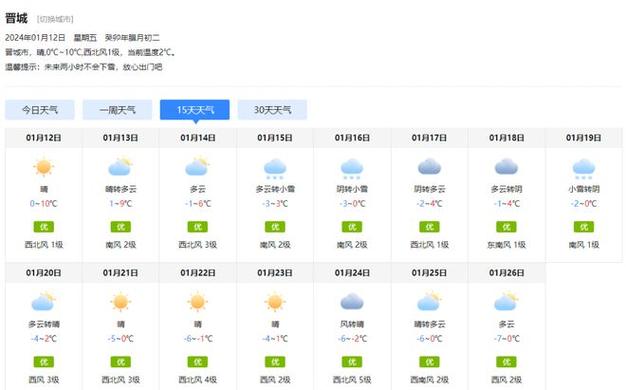
Task: Click 阴转小雪 condition under 01月16日
Action: [x=352, y=189]
